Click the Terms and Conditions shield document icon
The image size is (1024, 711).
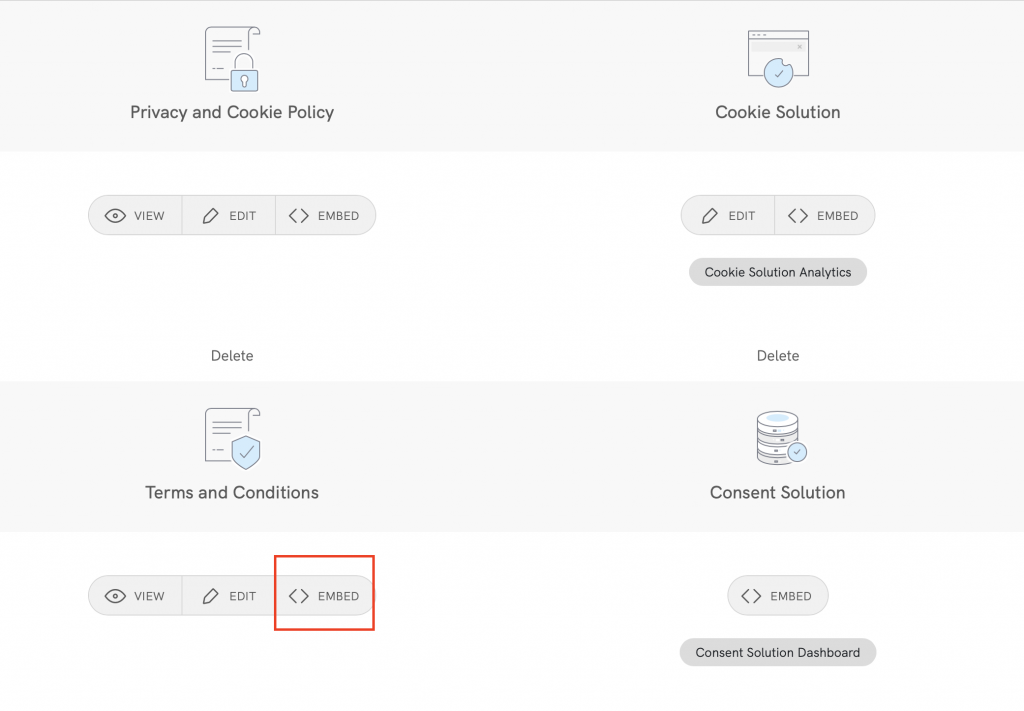[232, 438]
